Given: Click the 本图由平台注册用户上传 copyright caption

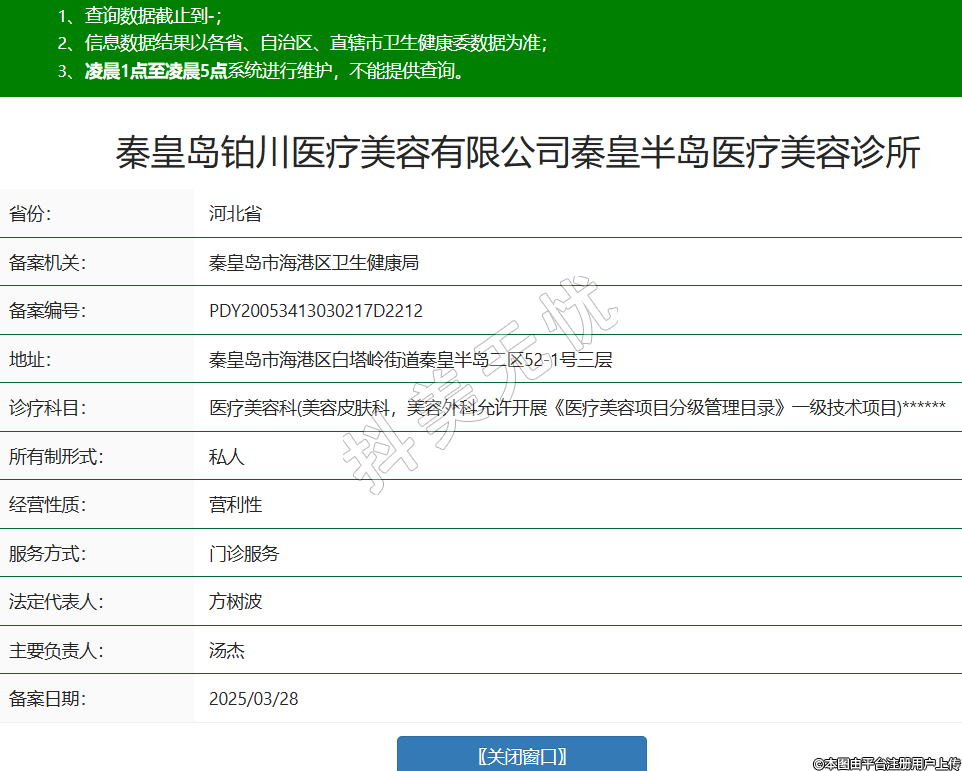Looking at the screenshot, I should (885, 763).
